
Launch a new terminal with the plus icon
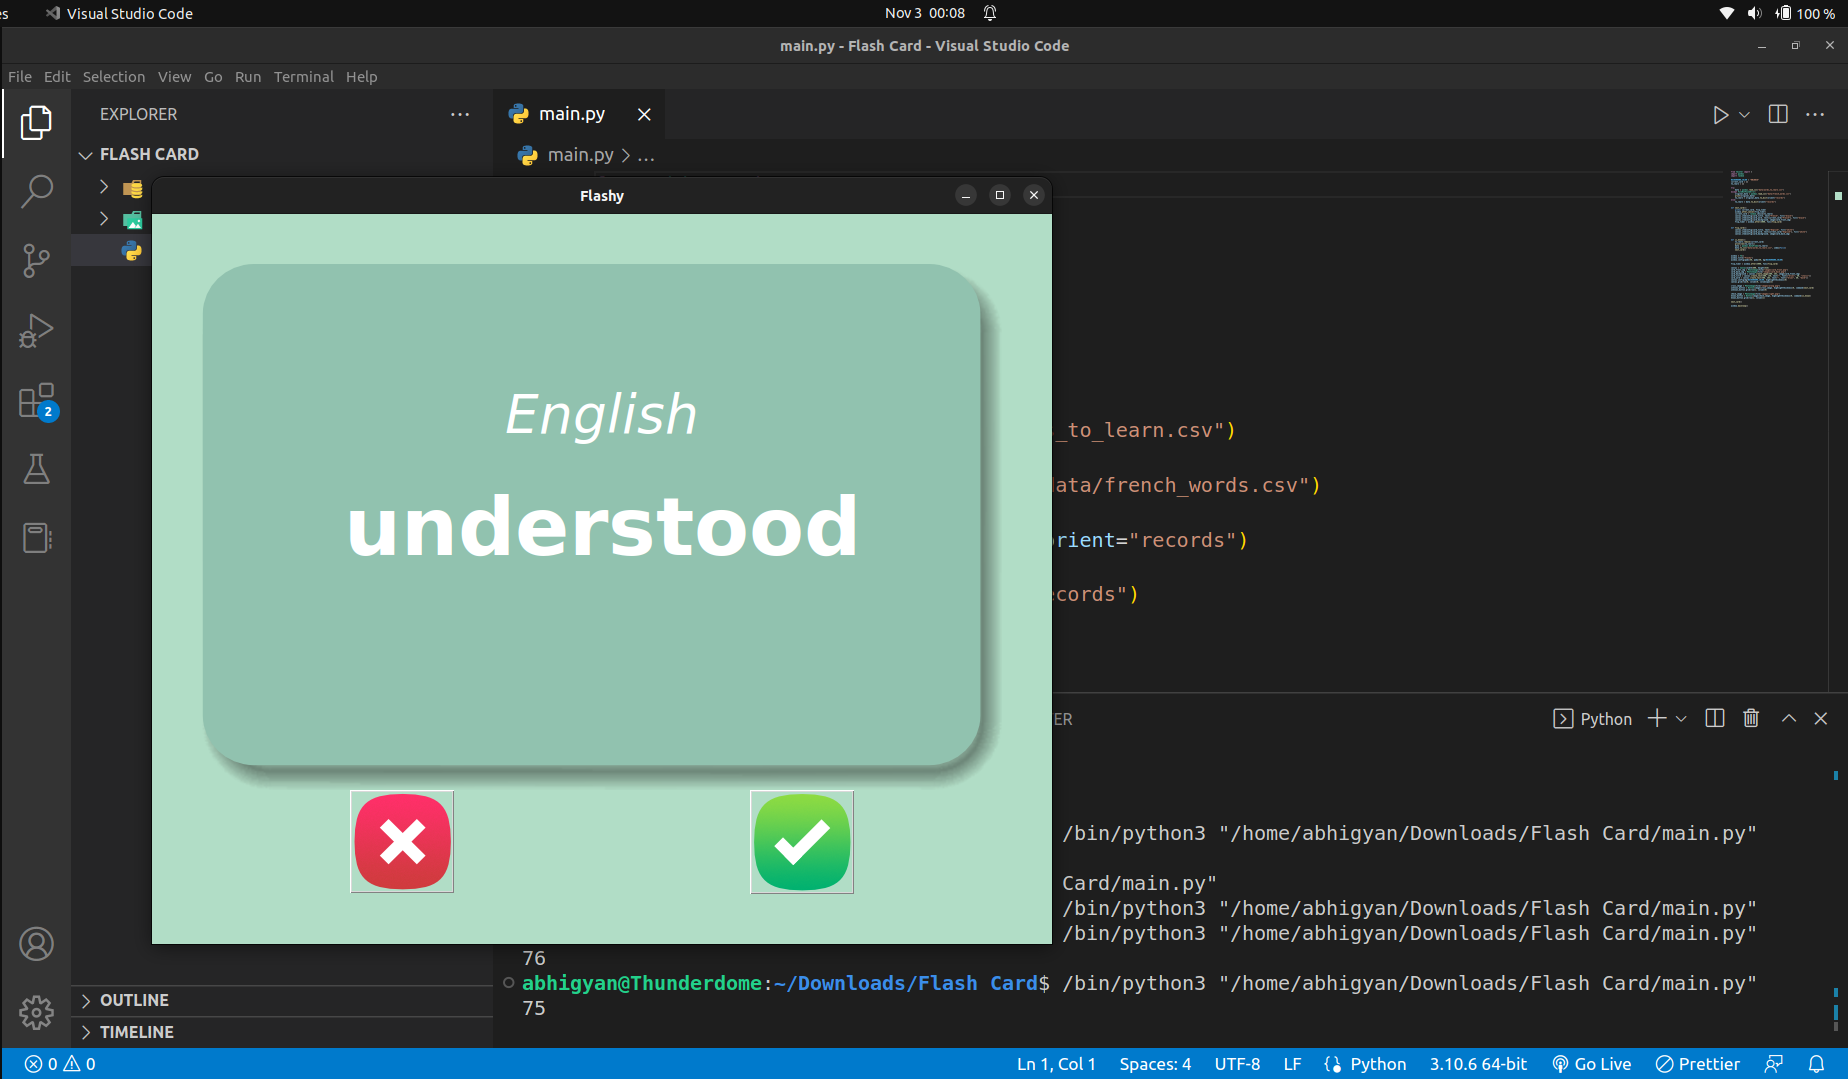click(1655, 718)
